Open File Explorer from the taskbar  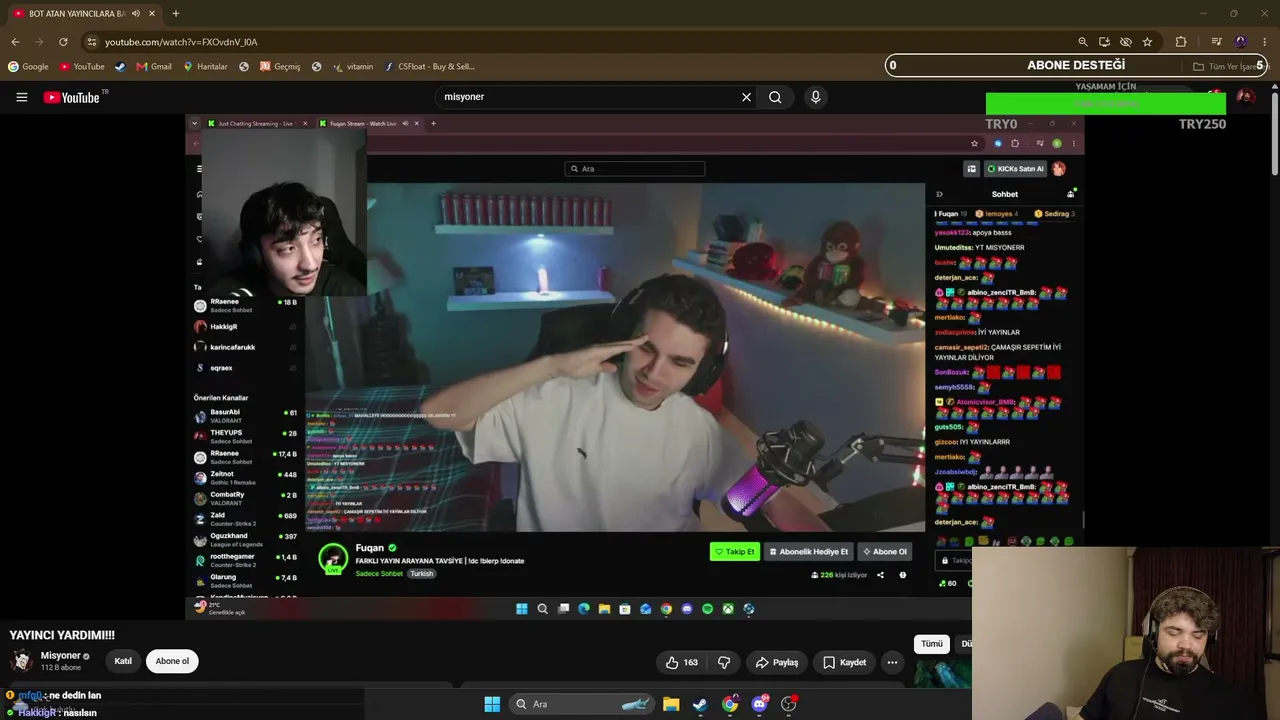point(671,704)
